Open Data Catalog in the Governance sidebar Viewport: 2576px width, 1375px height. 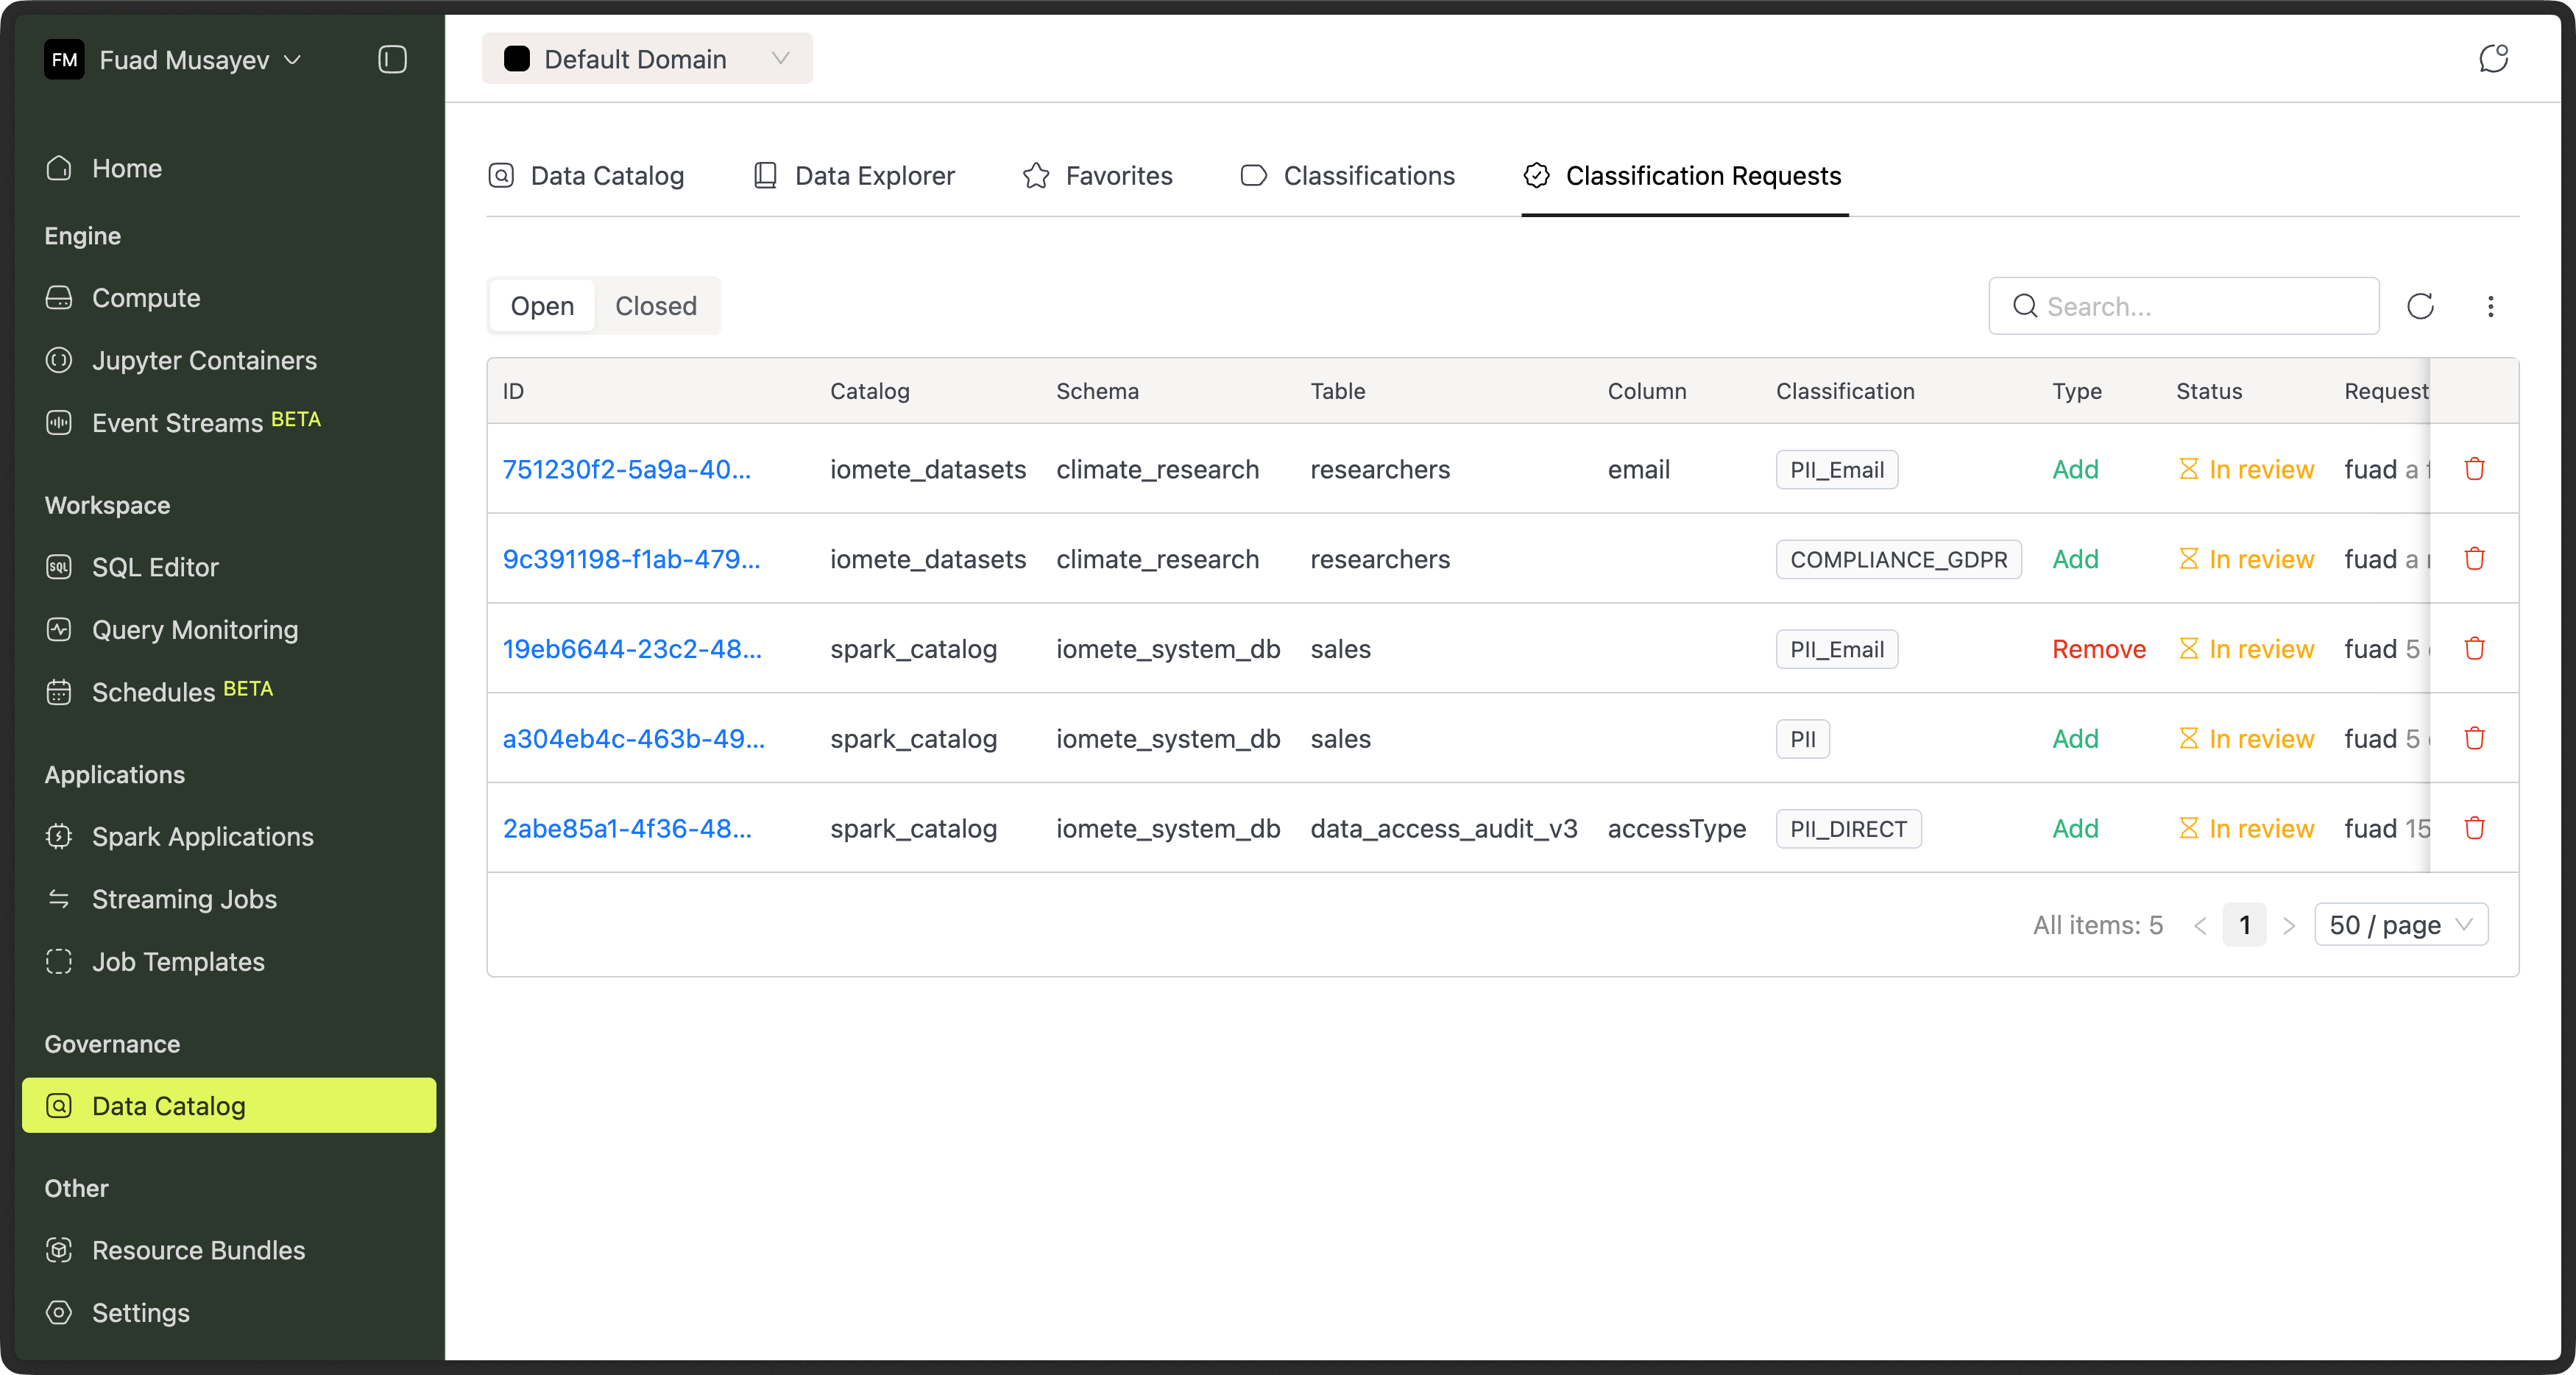click(x=229, y=1106)
